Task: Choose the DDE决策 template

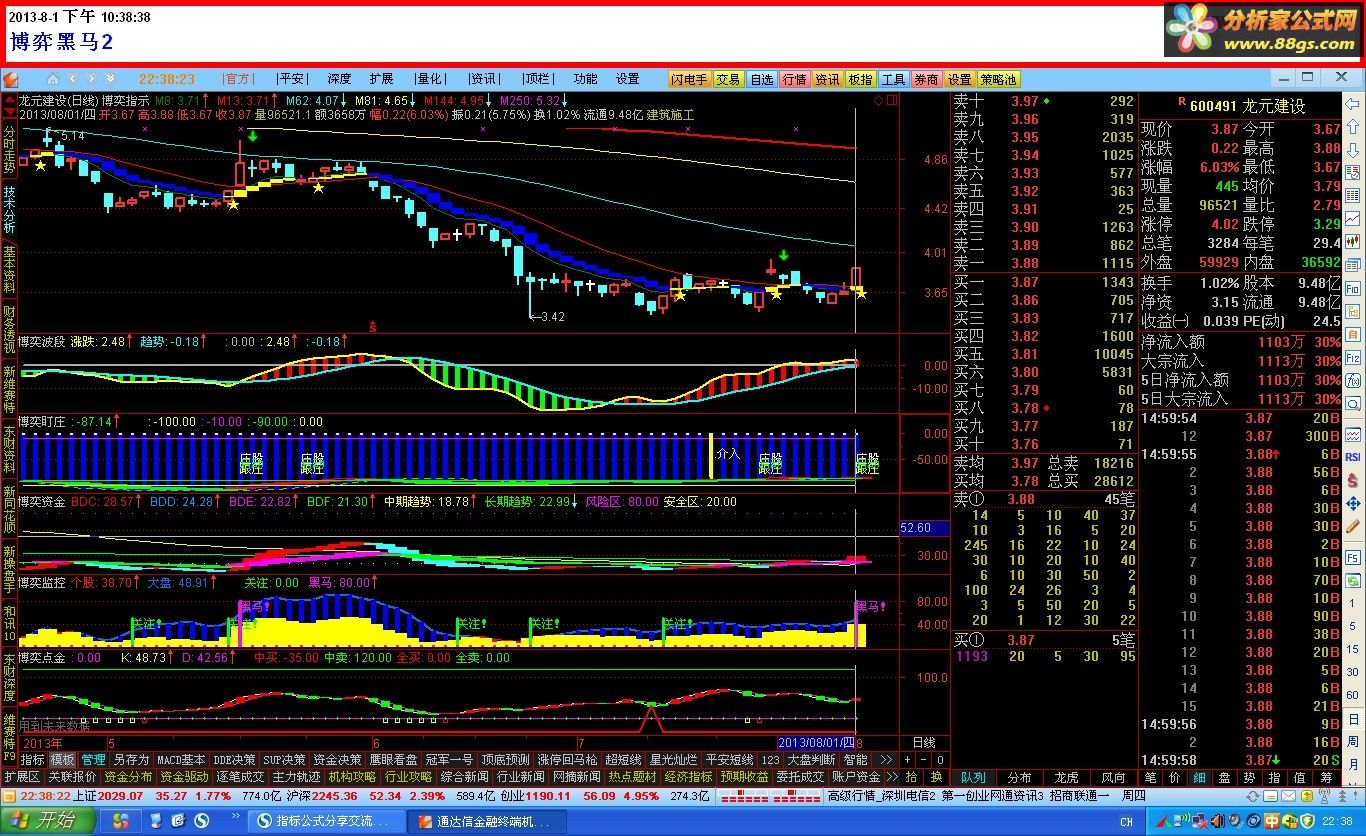Action: (235, 760)
